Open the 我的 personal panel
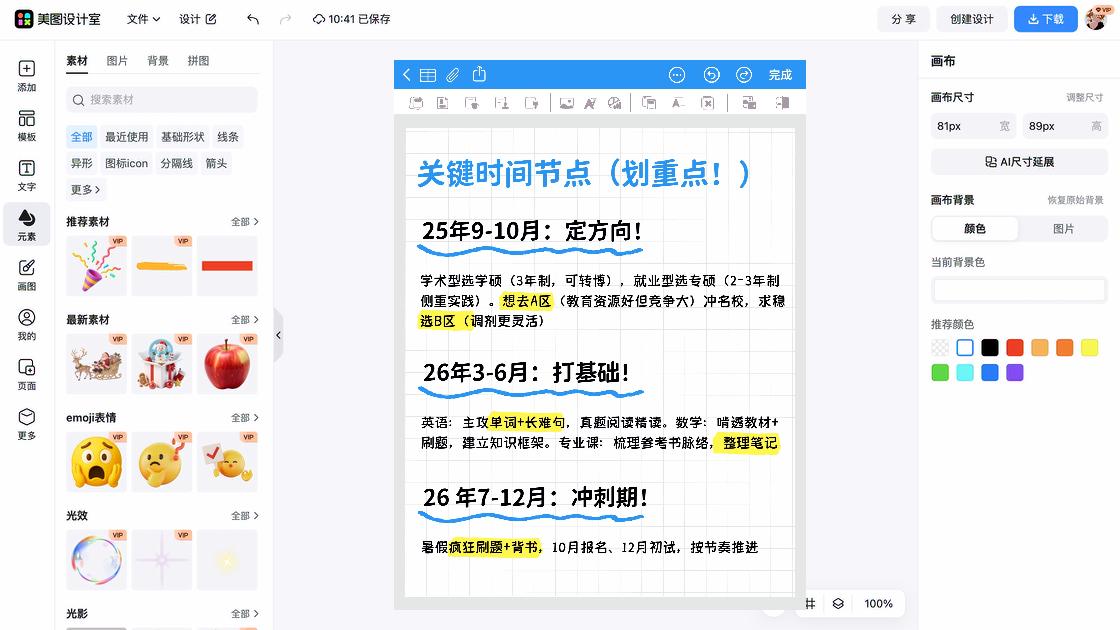Image resolution: width=1120 pixels, height=630 pixels. point(26,324)
